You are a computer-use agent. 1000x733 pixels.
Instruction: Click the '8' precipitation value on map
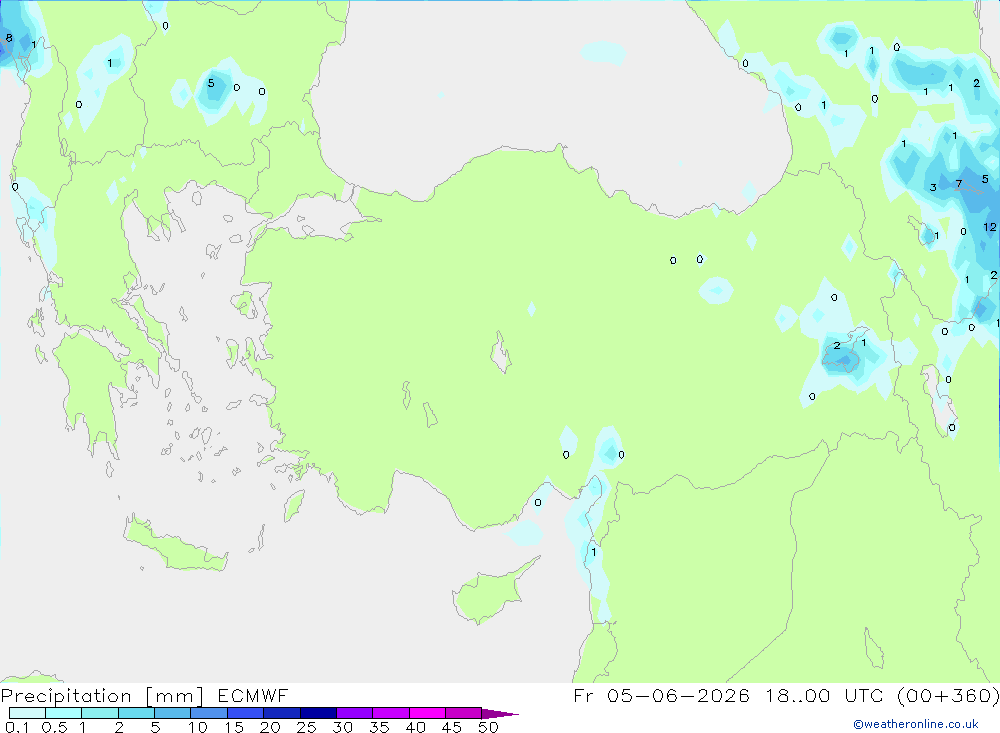pos(9,38)
